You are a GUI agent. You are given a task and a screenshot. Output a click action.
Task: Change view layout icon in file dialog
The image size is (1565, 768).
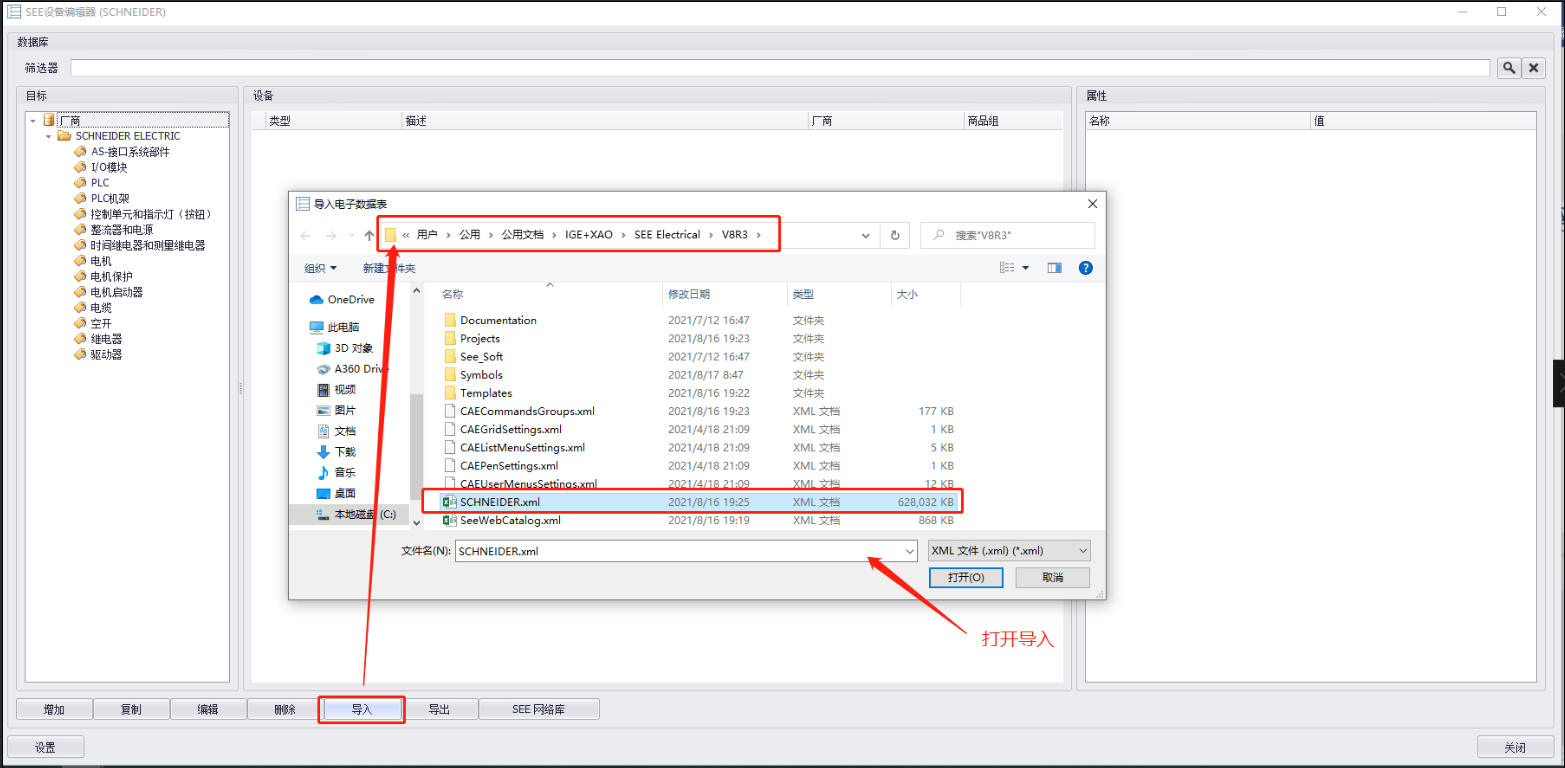(x=1007, y=268)
